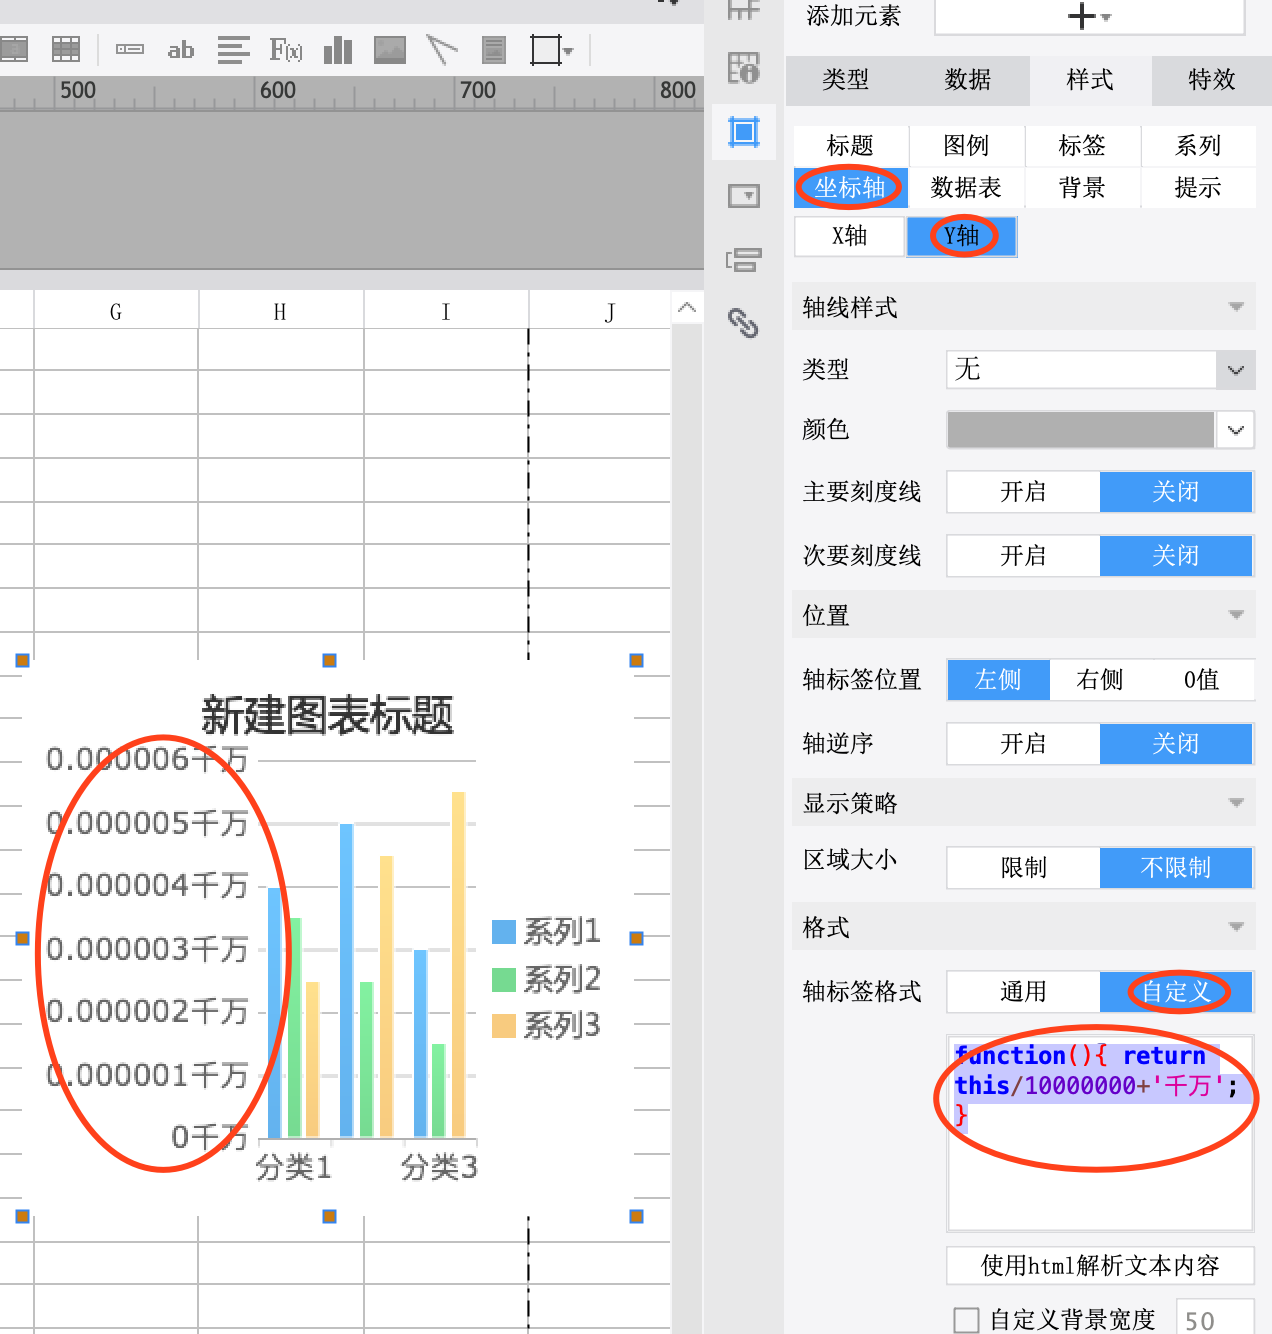Enable the 自定义背景宽度 checkbox

pyautogui.click(x=966, y=1320)
